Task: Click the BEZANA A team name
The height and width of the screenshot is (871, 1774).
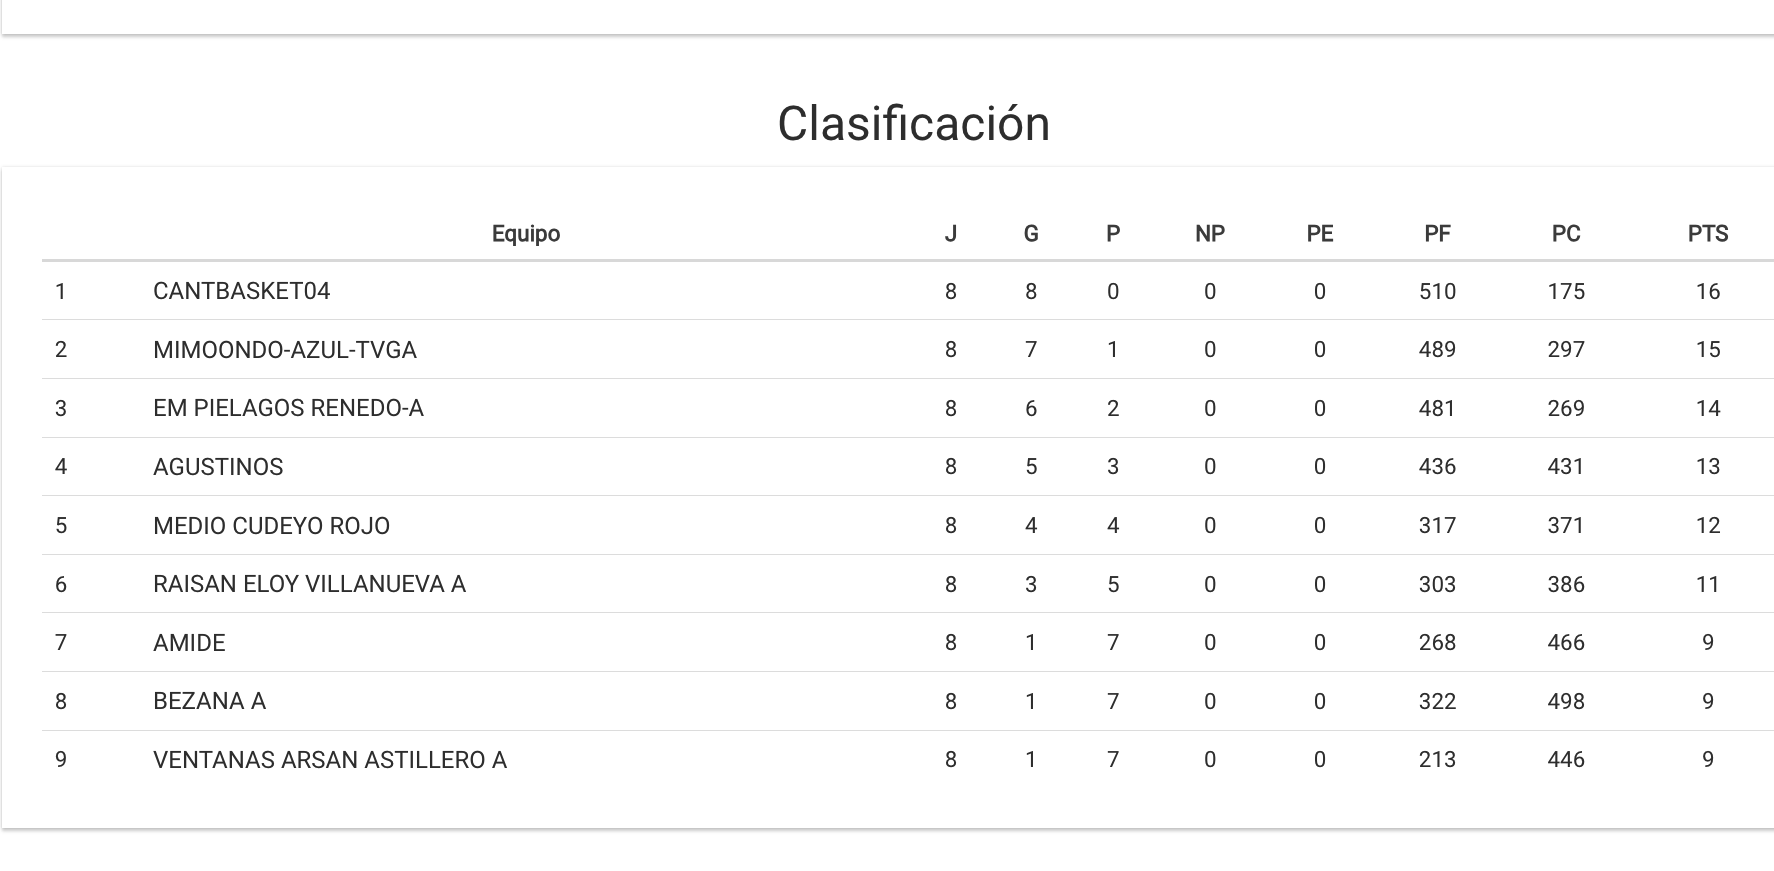Action: click(x=209, y=701)
